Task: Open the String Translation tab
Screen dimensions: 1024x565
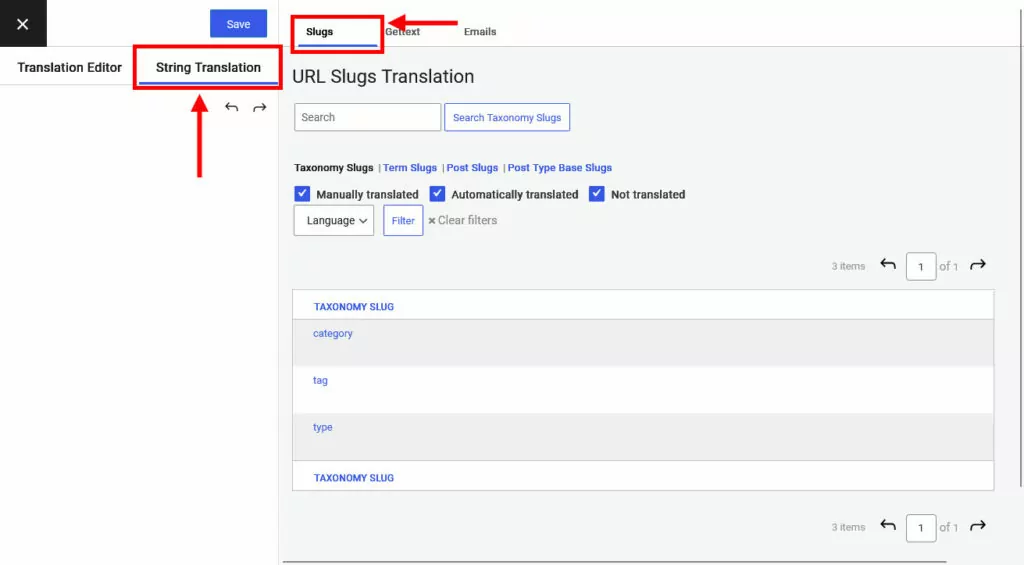Action: coord(208,67)
